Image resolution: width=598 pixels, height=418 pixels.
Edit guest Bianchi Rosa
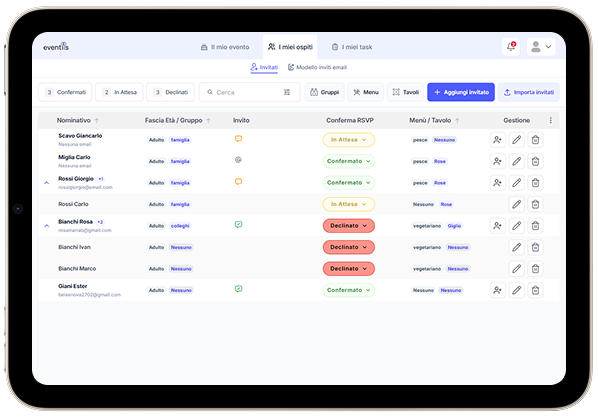(x=516, y=226)
